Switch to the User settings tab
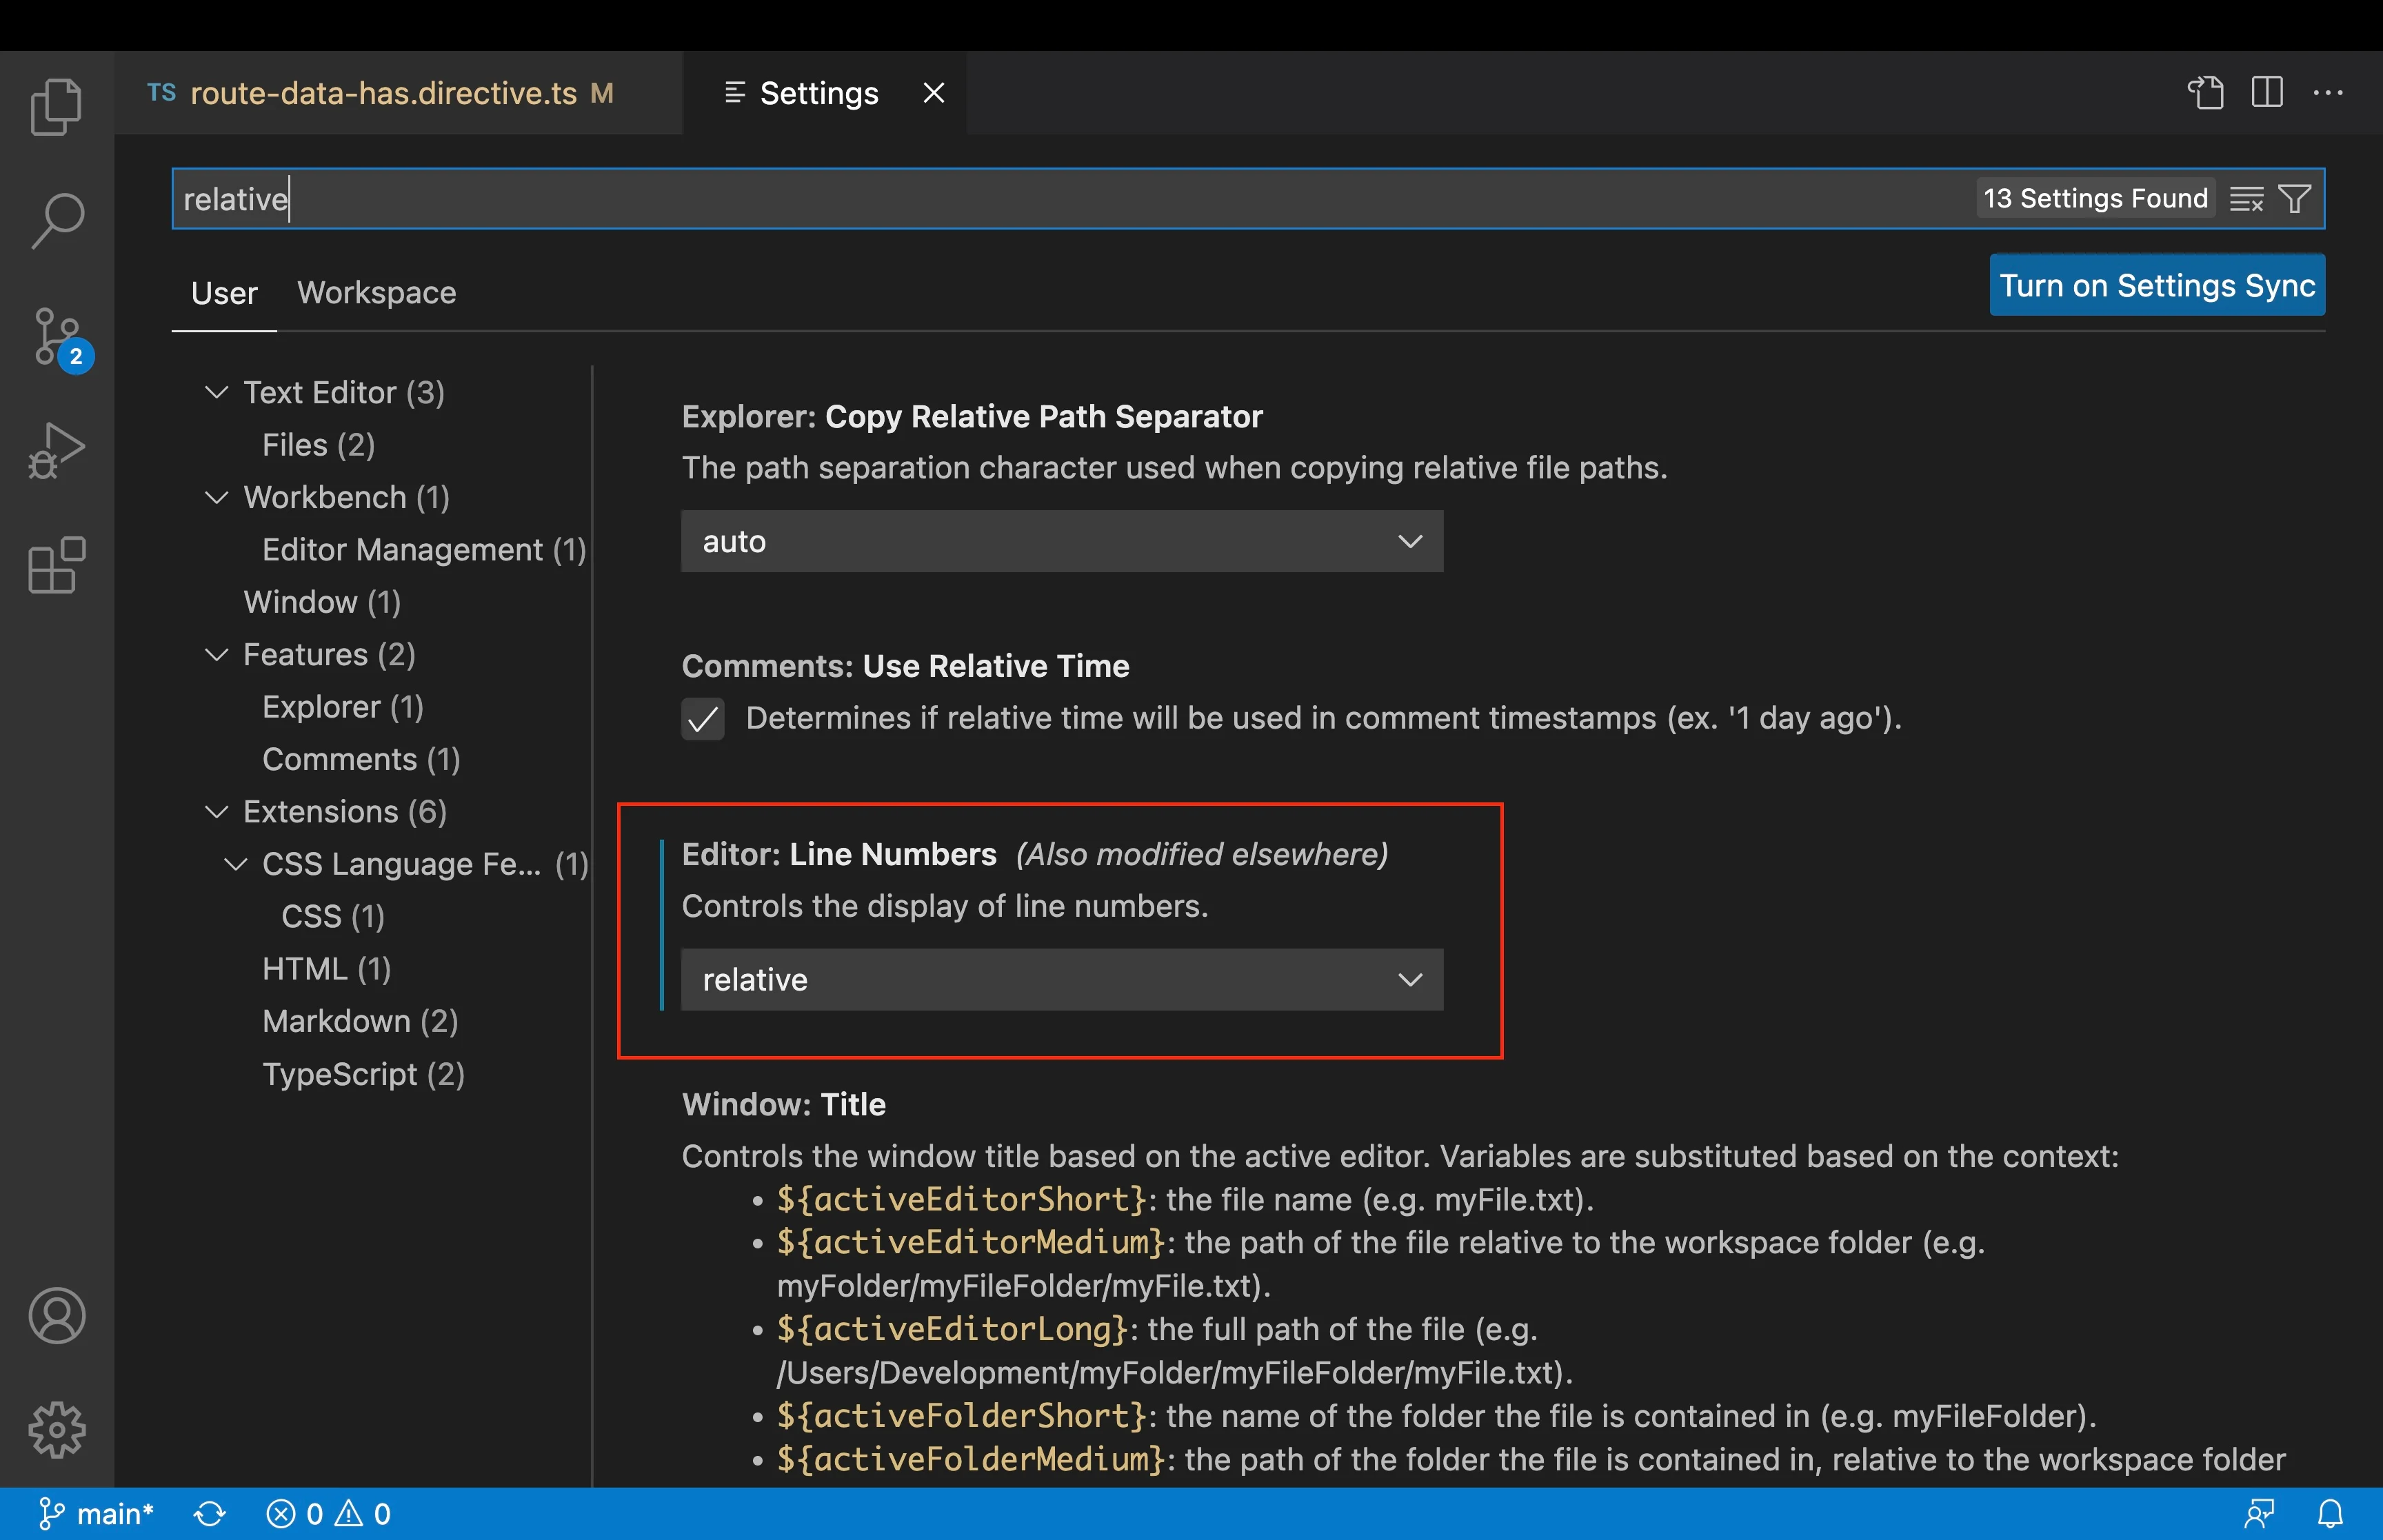Image resolution: width=2383 pixels, height=1540 pixels. point(224,293)
